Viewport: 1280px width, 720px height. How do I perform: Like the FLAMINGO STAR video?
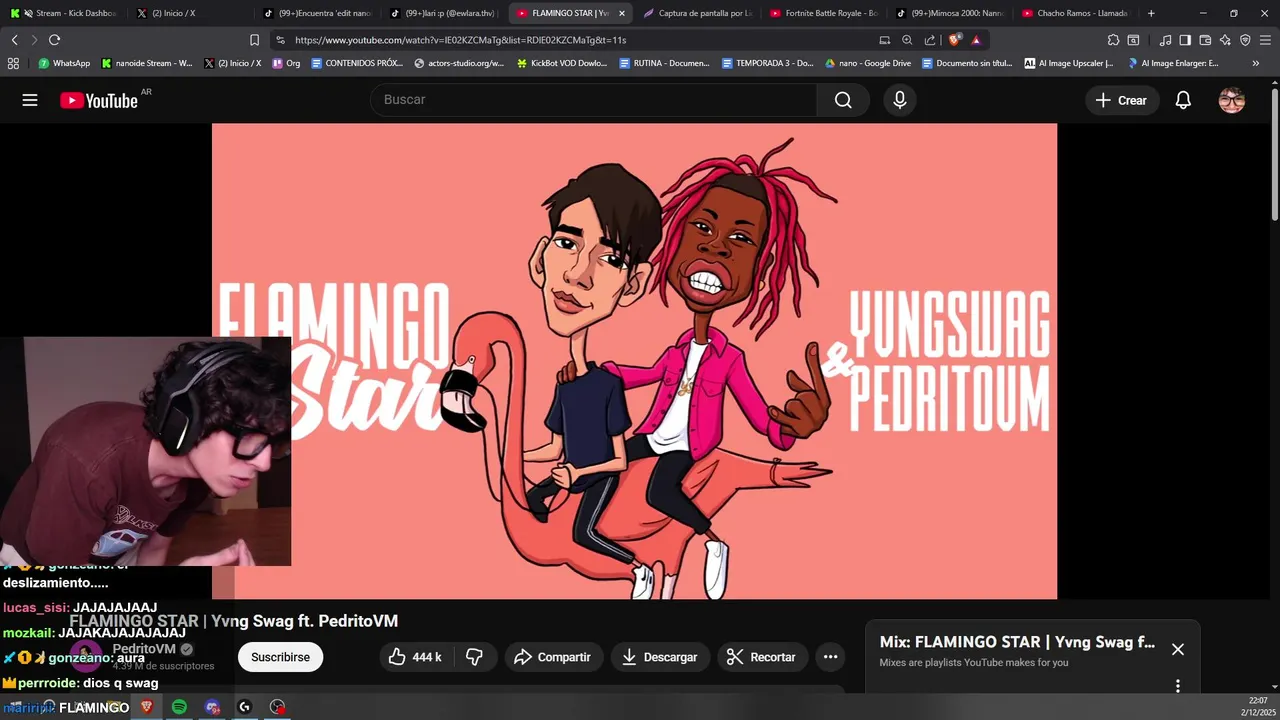pyautogui.click(x=415, y=657)
